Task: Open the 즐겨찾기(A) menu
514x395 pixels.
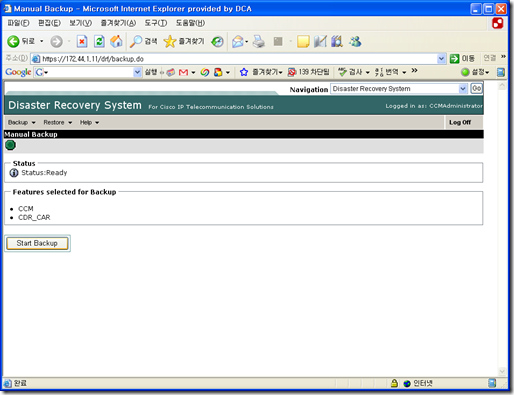Action: (x=118, y=23)
